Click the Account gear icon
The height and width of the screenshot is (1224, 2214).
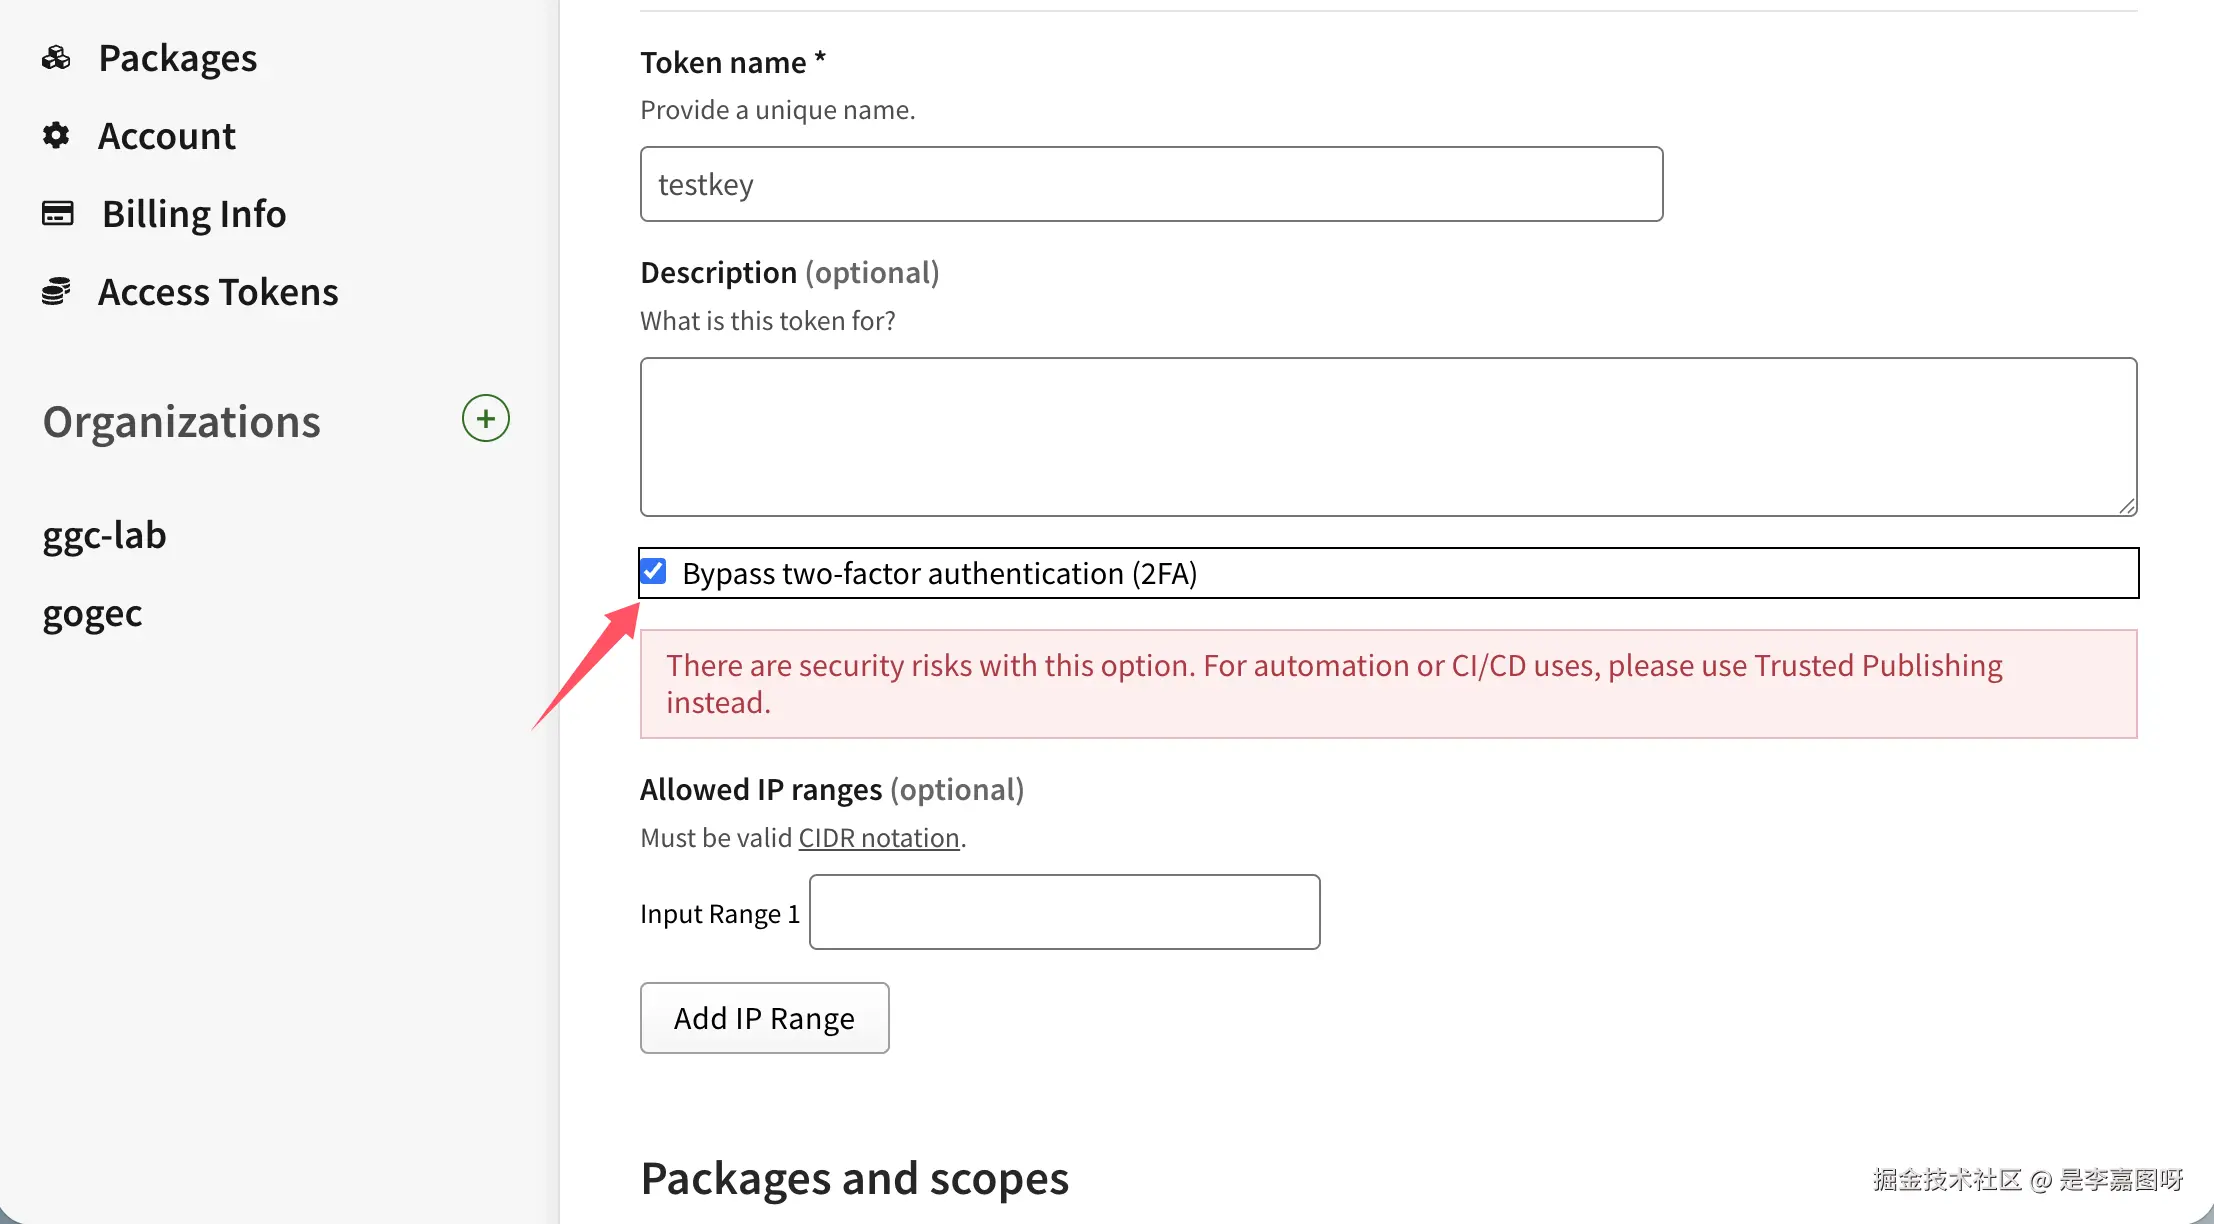pos(56,135)
